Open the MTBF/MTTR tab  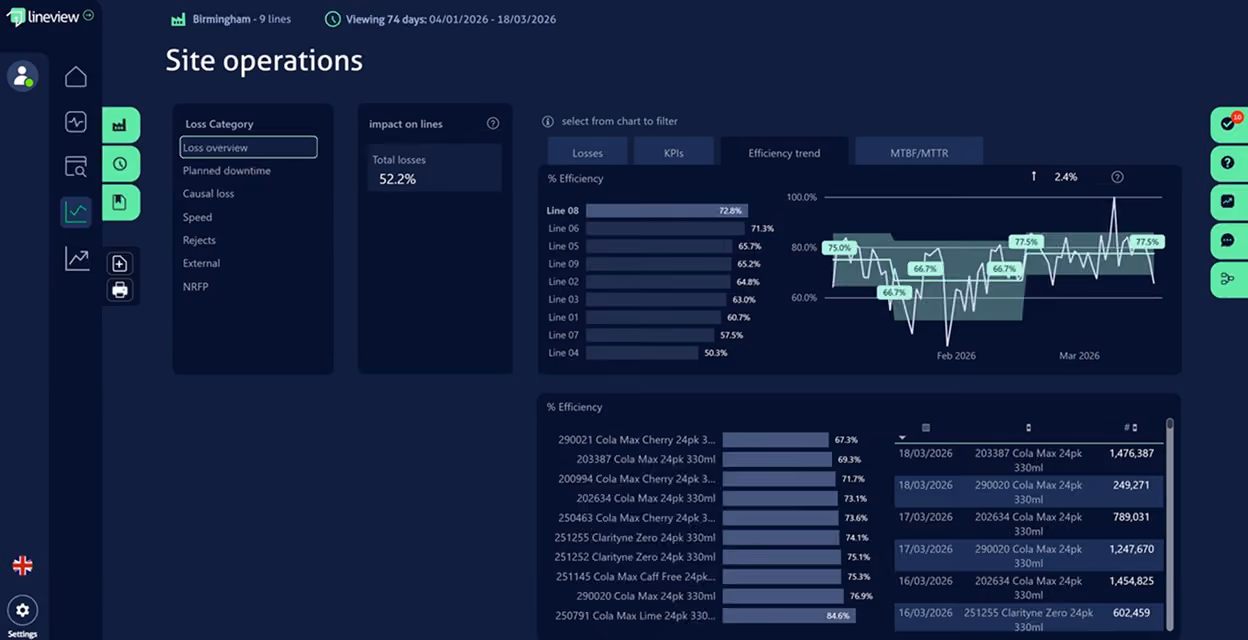[919, 153]
